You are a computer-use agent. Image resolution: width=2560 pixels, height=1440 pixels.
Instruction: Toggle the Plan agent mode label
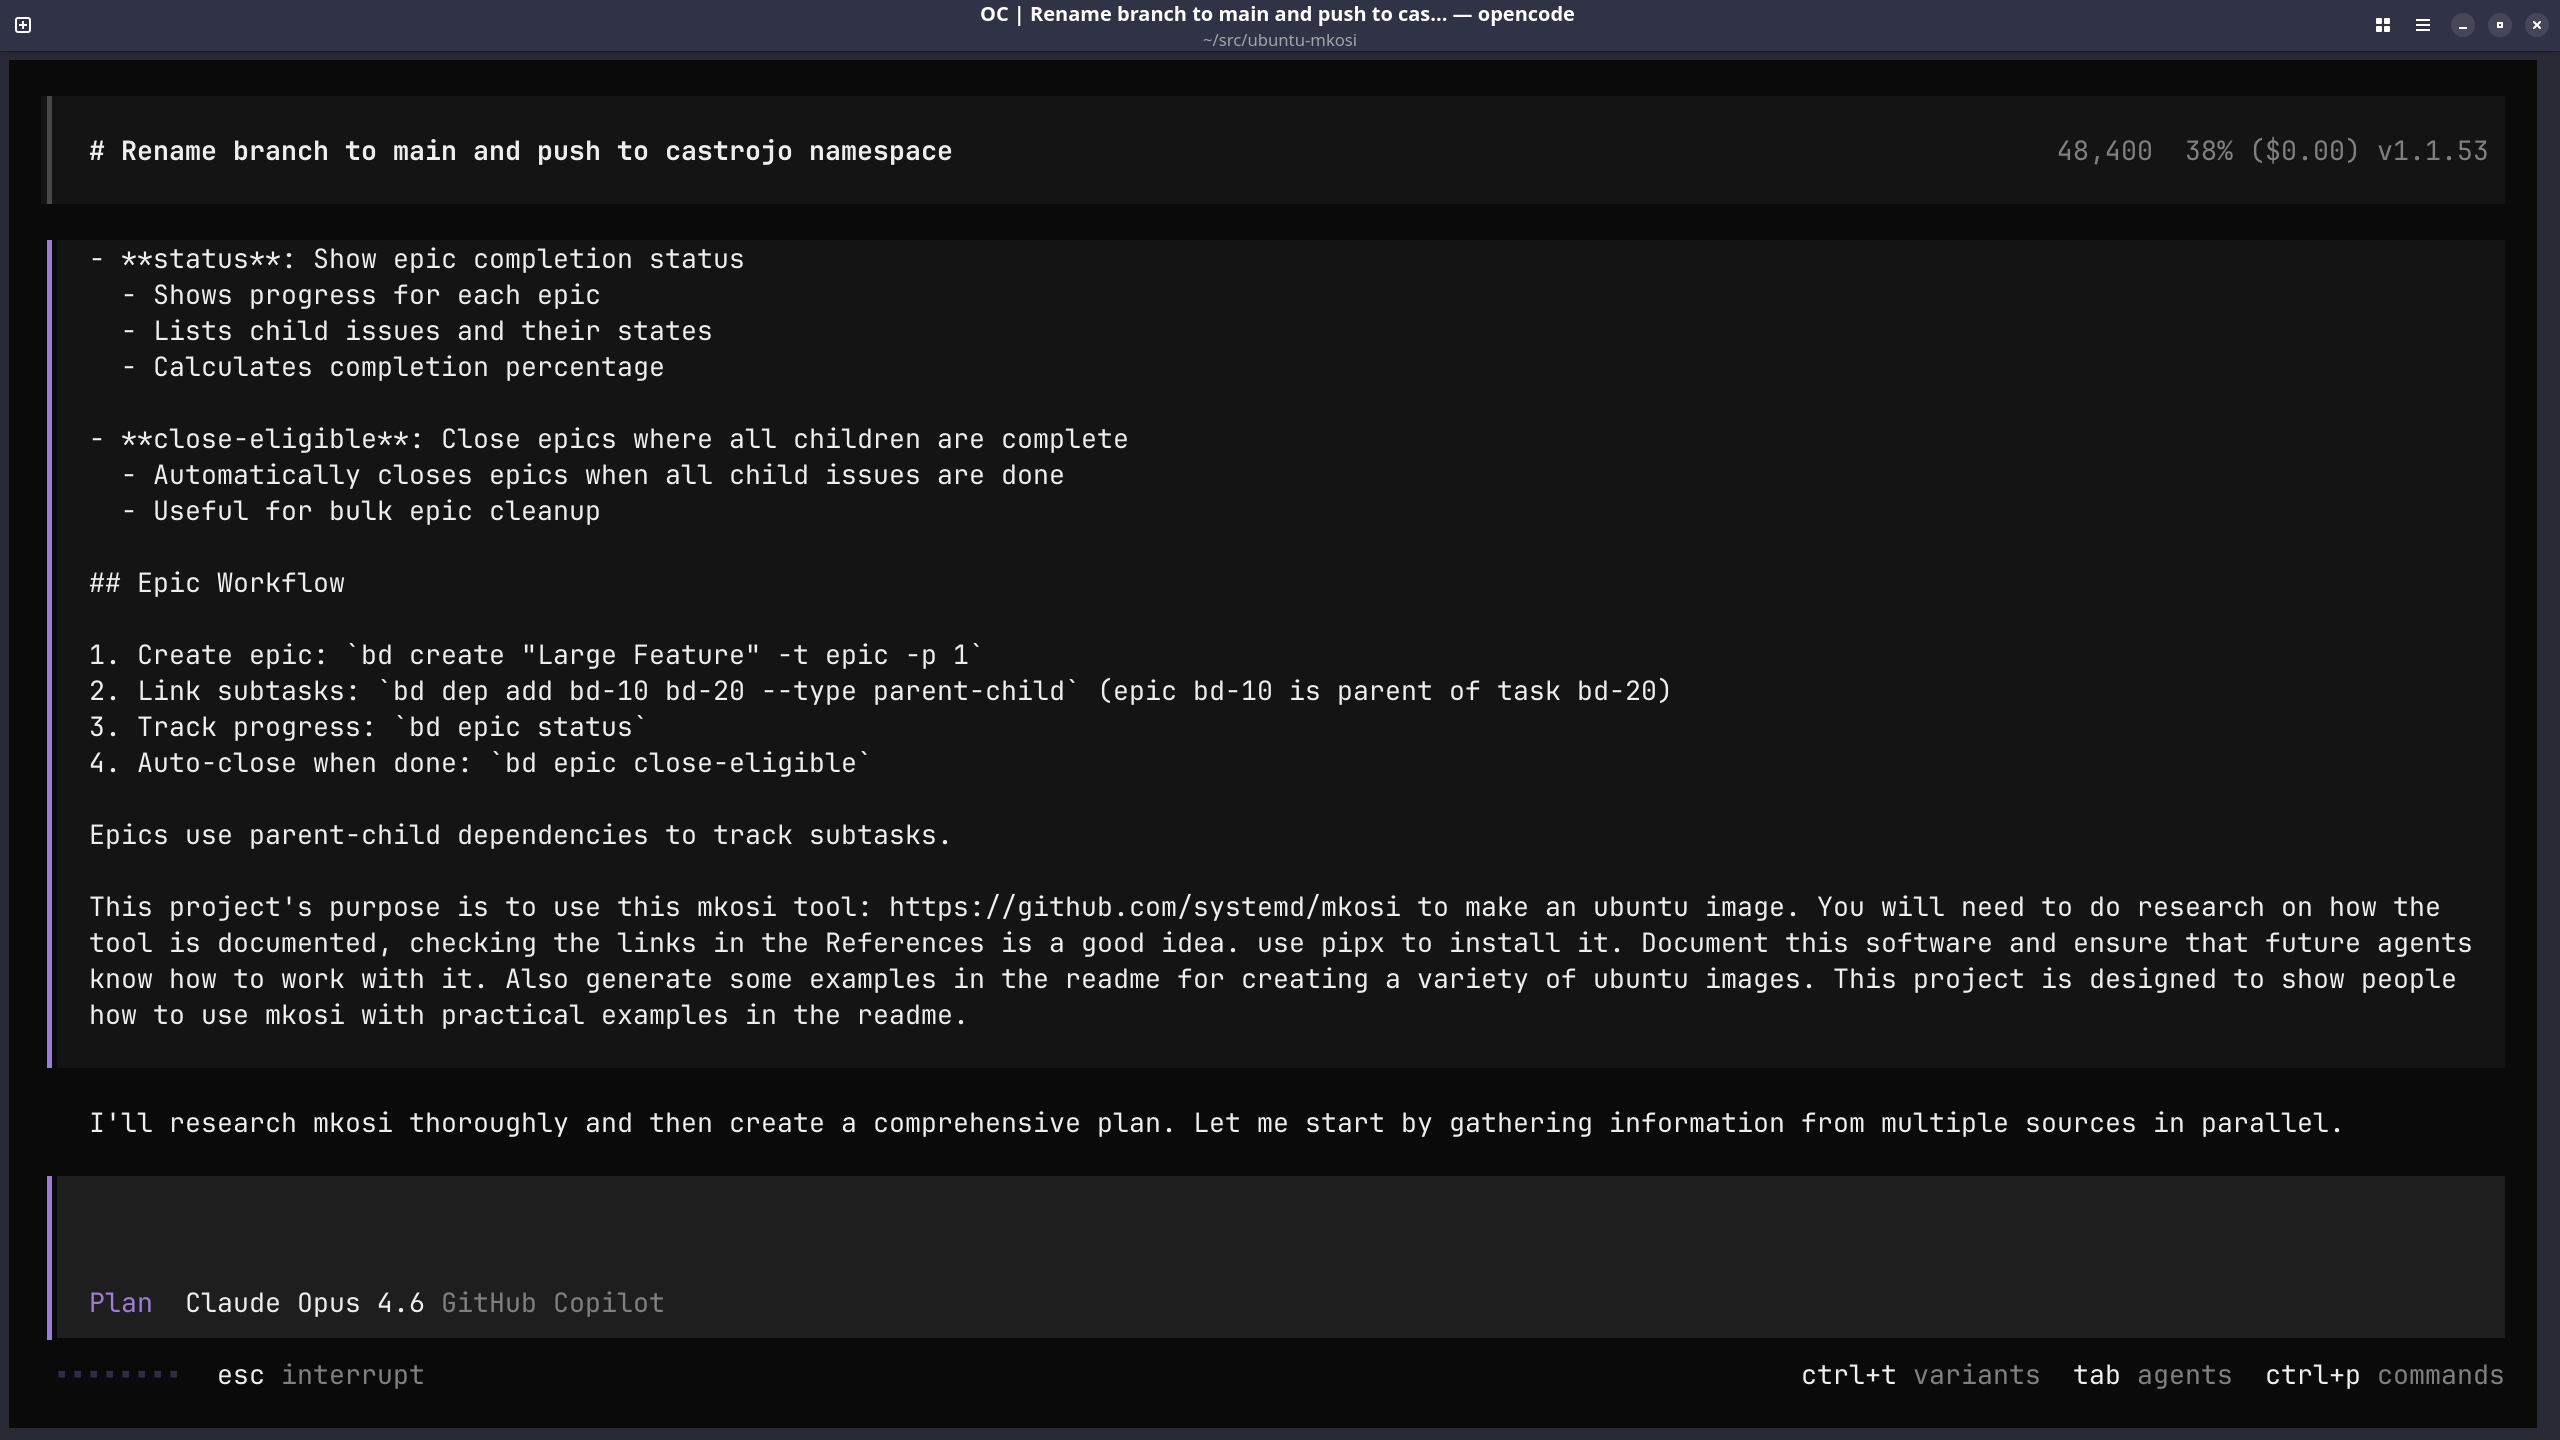[x=121, y=1303]
